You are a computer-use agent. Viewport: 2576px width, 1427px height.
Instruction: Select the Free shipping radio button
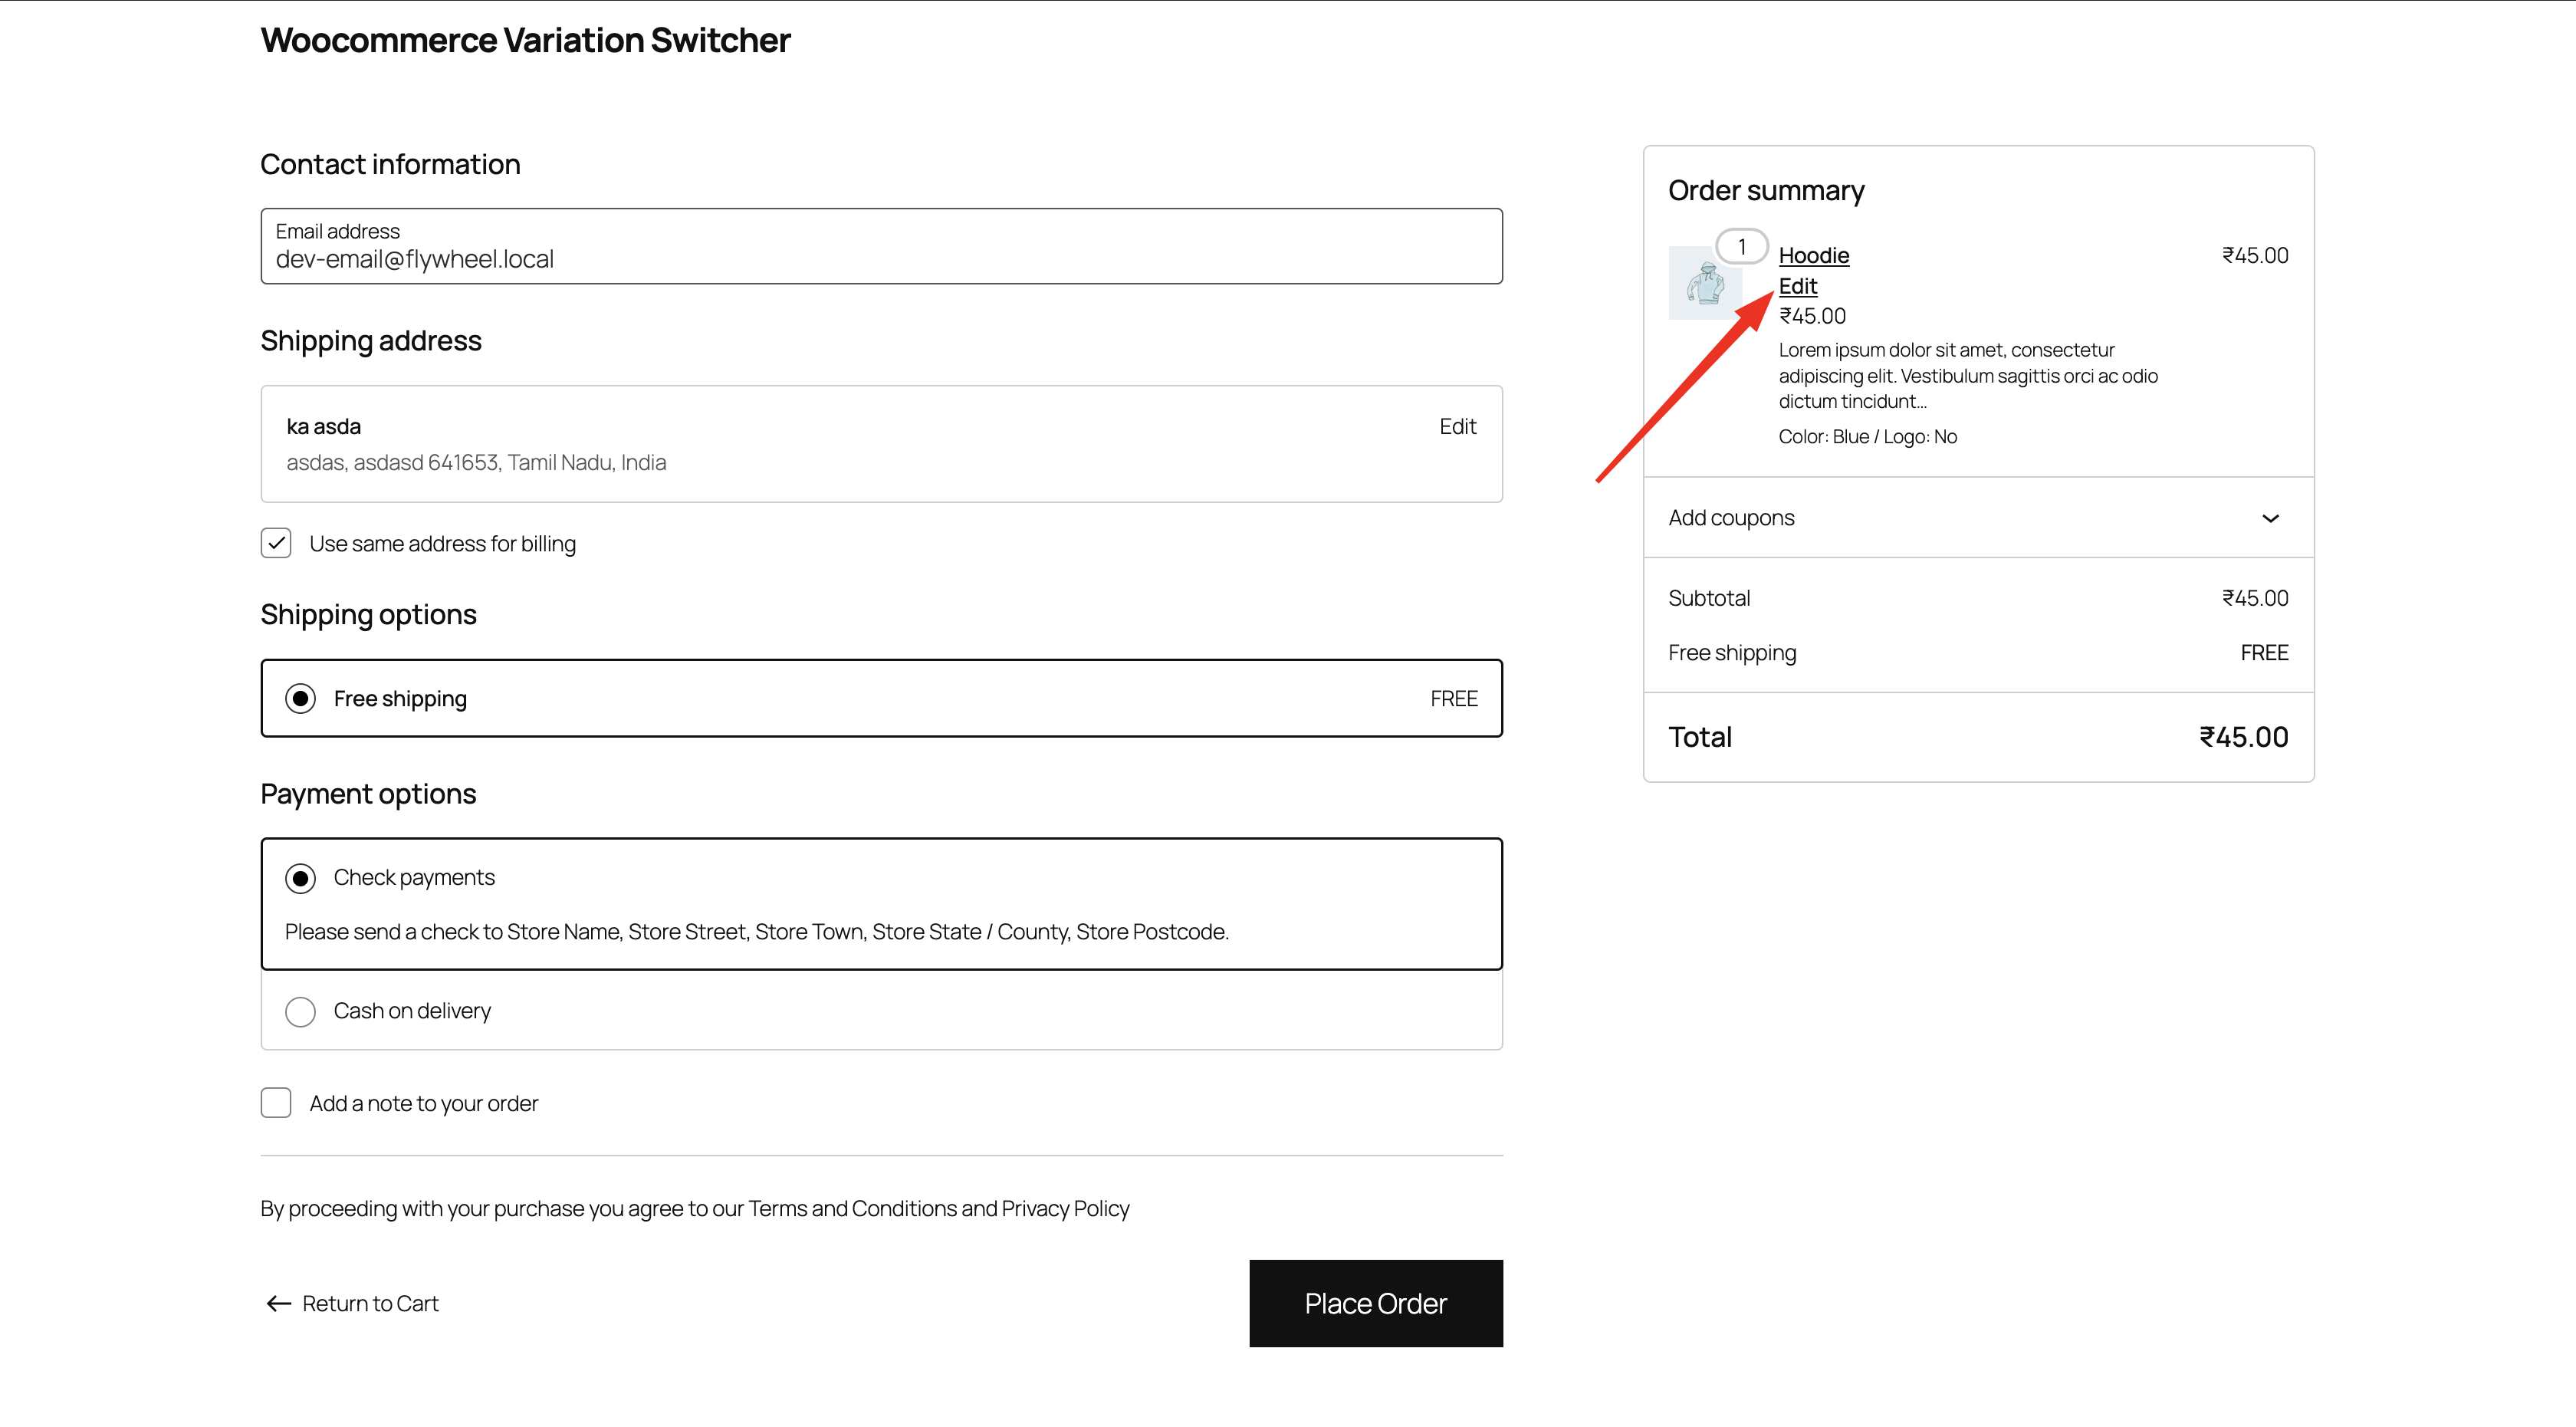[x=301, y=698]
